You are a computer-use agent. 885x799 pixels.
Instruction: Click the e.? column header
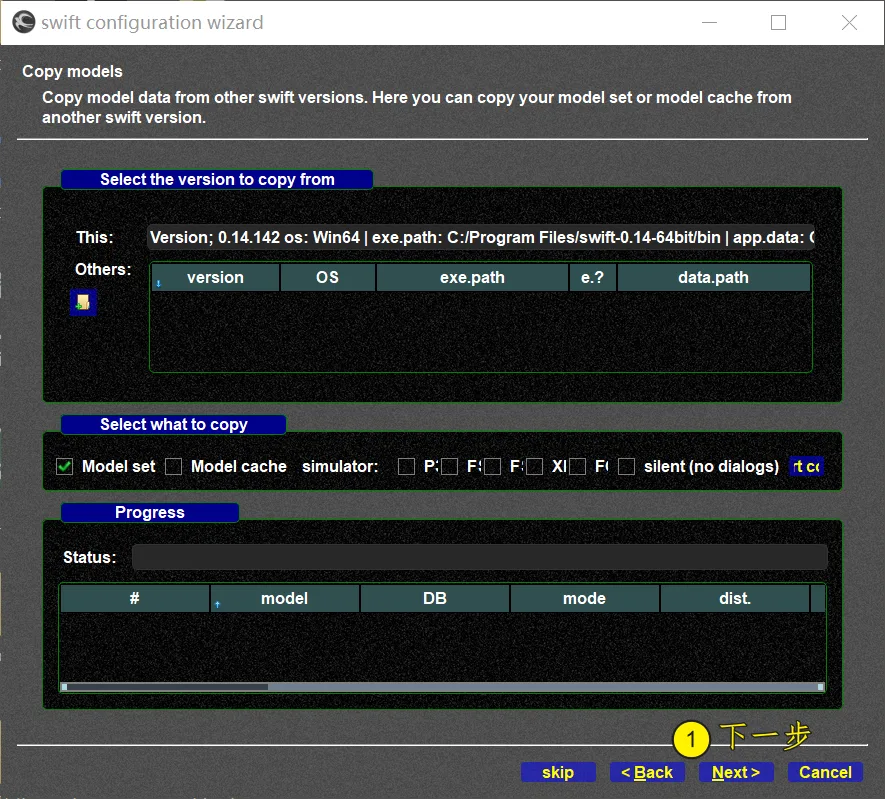tap(593, 278)
